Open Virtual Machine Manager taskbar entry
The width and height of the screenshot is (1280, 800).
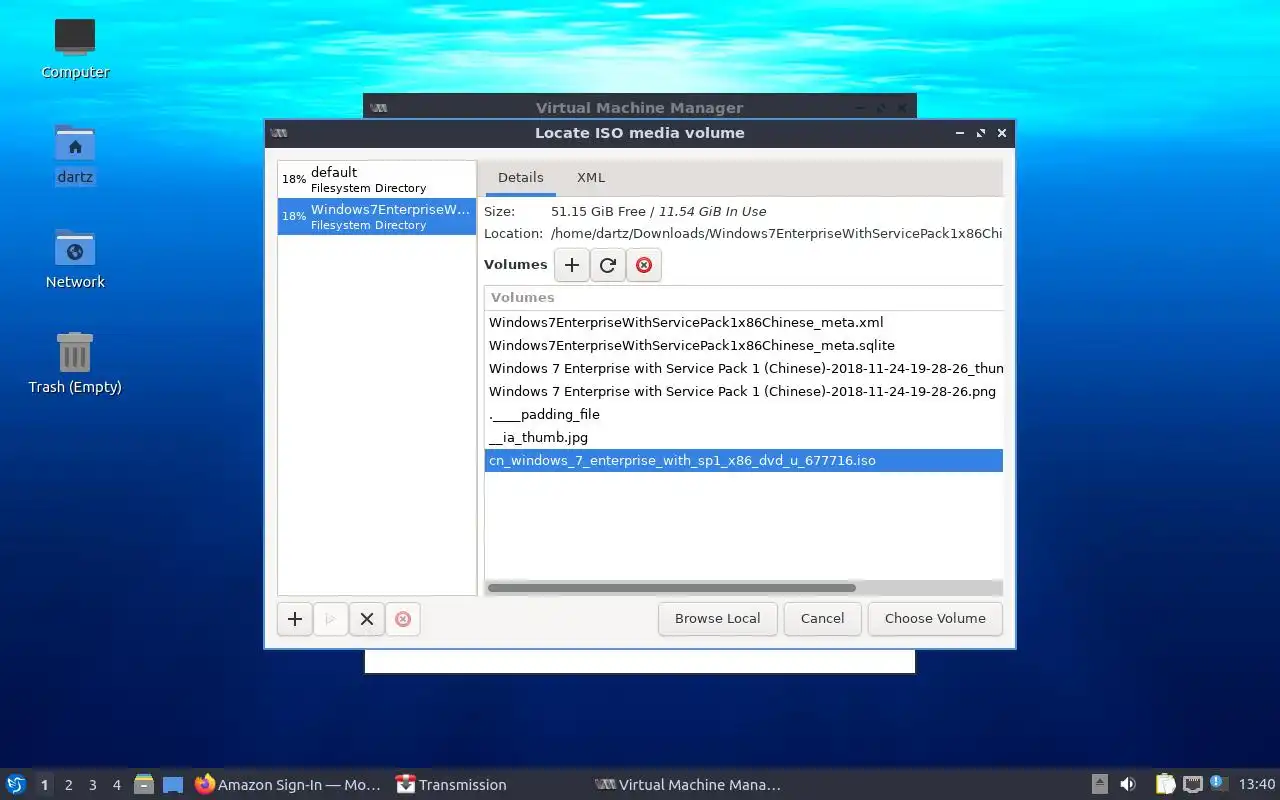[688, 785]
